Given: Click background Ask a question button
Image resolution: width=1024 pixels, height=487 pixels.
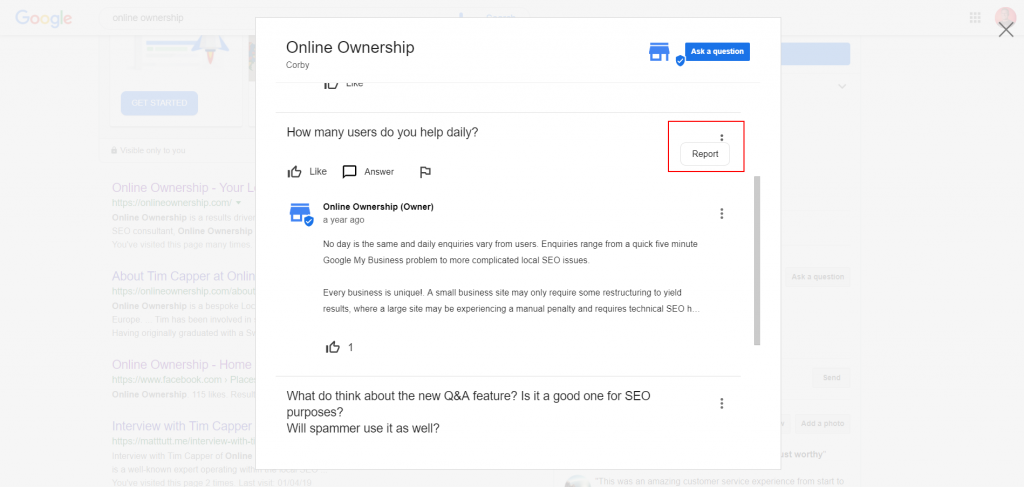Looking at the screenshot, I should click(x=818, y=277).
